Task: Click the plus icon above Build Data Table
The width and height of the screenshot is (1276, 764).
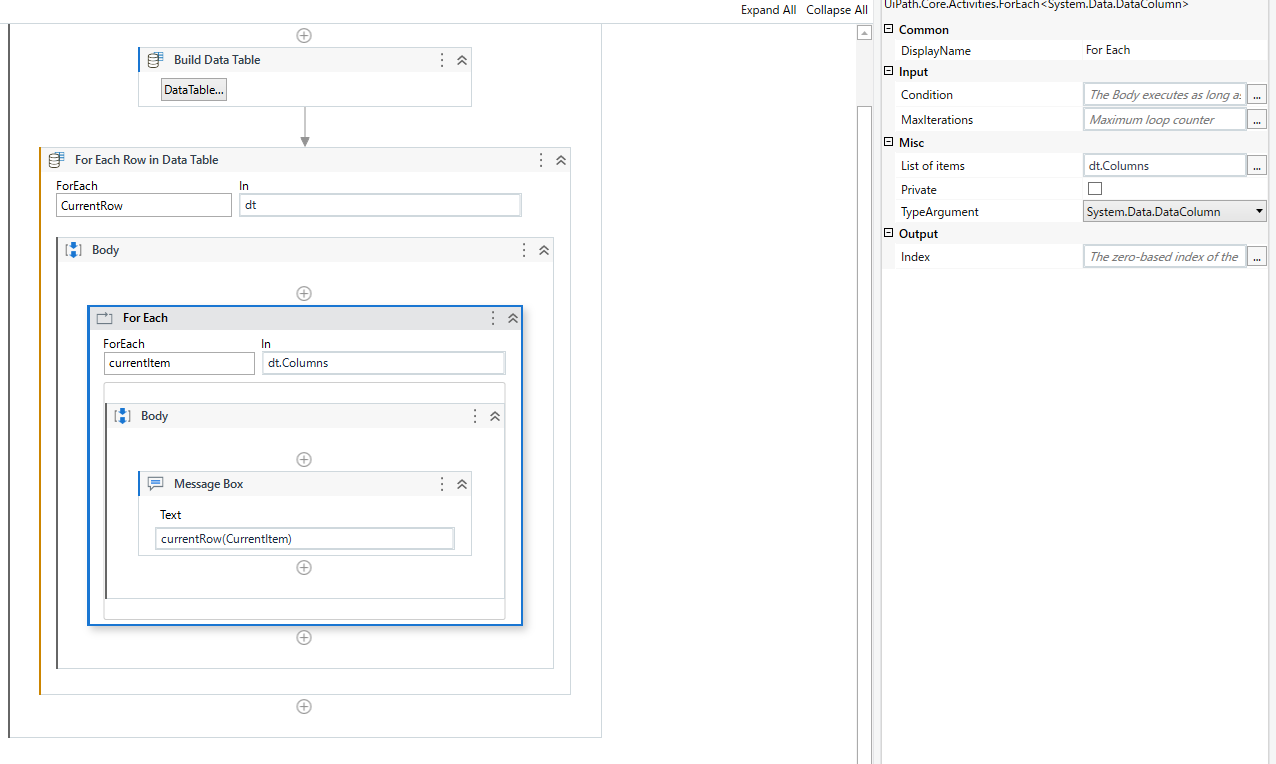Action: (304, 35)
